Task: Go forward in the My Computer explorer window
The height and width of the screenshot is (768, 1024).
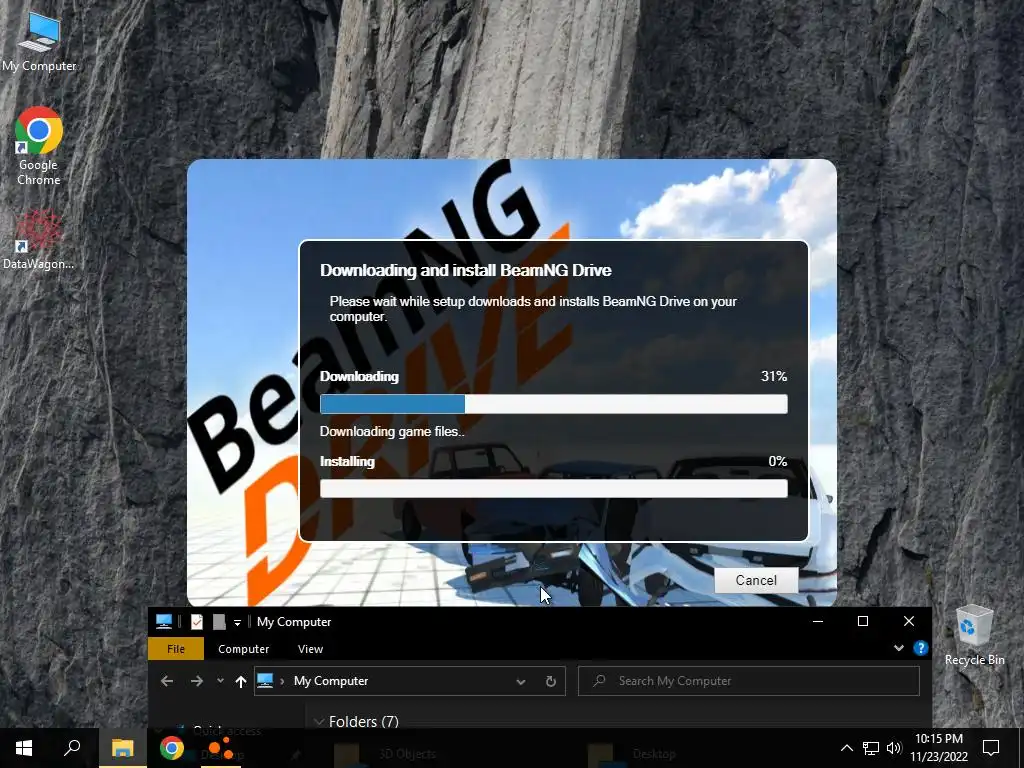Action: (197, 681)
